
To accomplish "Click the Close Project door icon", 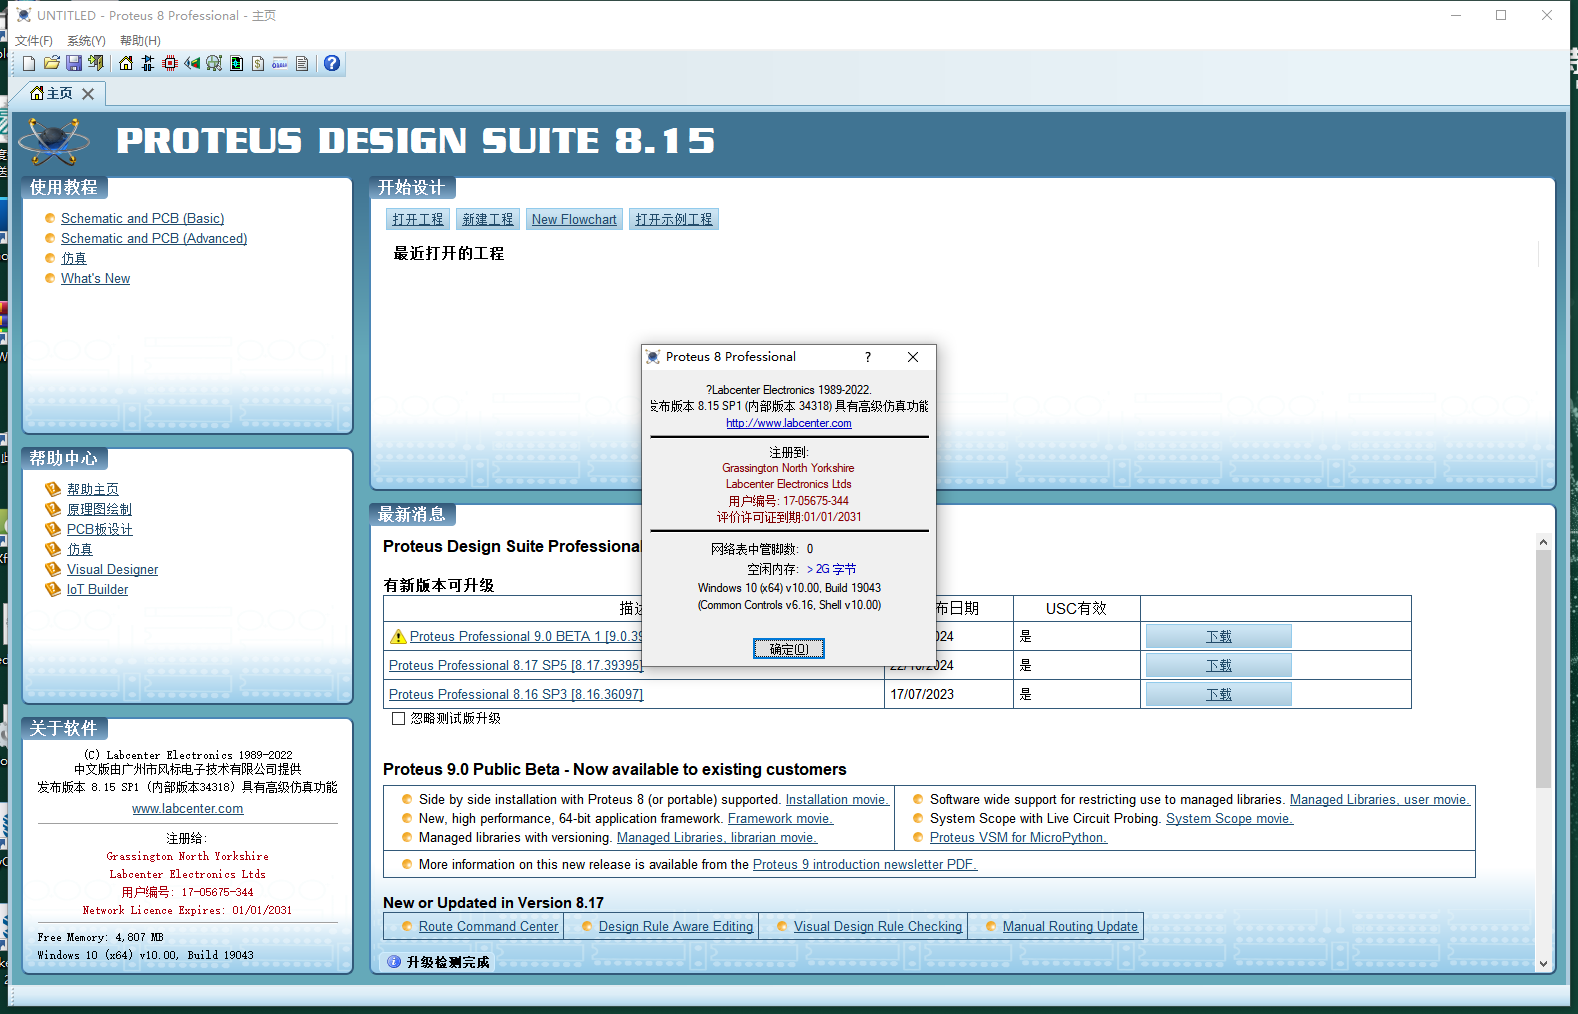I will coord(95,63).
